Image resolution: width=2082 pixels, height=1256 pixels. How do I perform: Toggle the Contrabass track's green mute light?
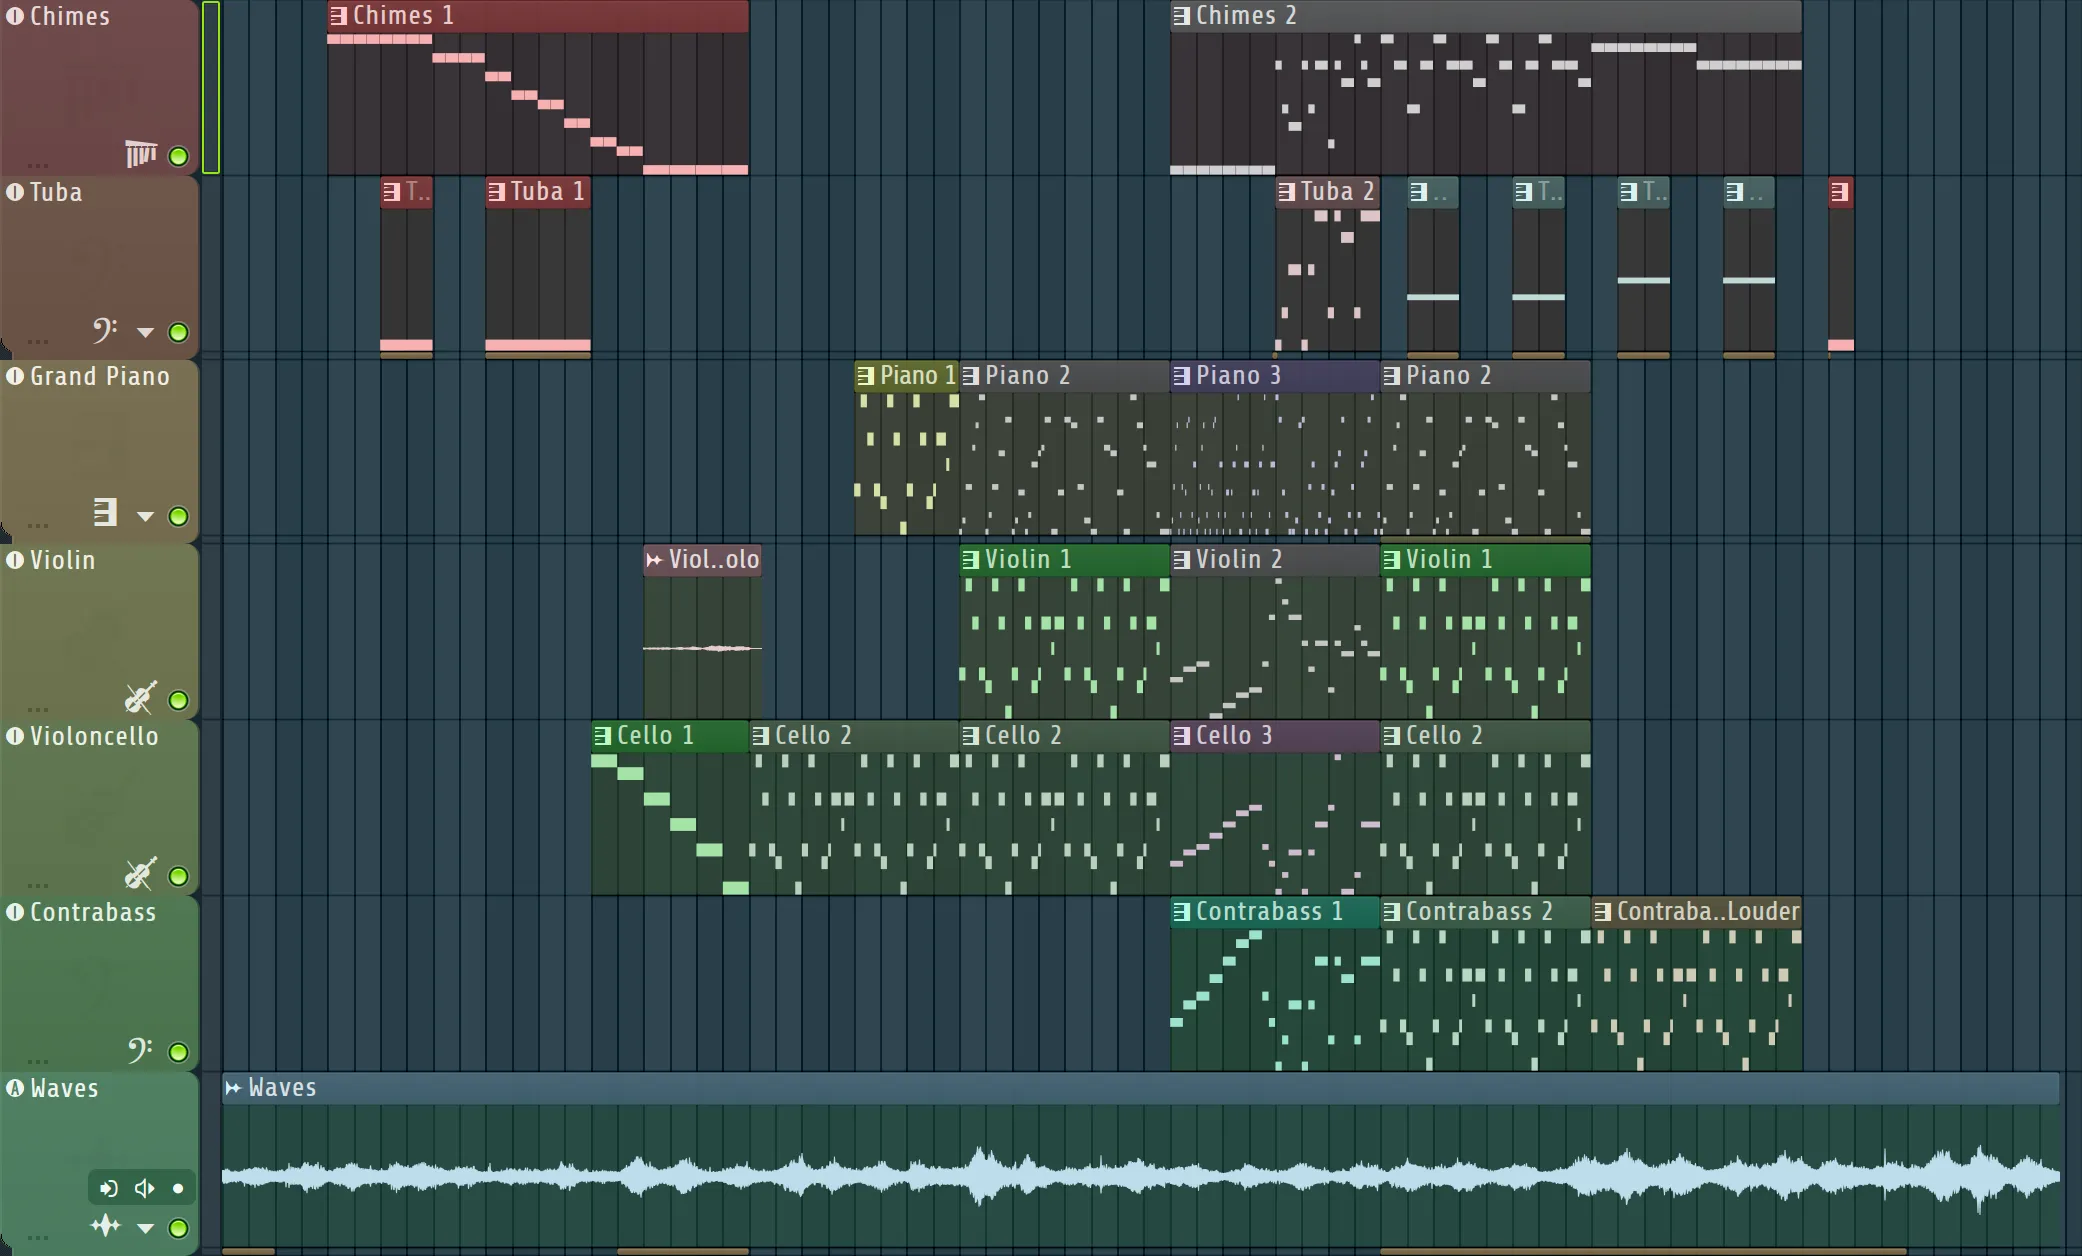[178, 1052]
